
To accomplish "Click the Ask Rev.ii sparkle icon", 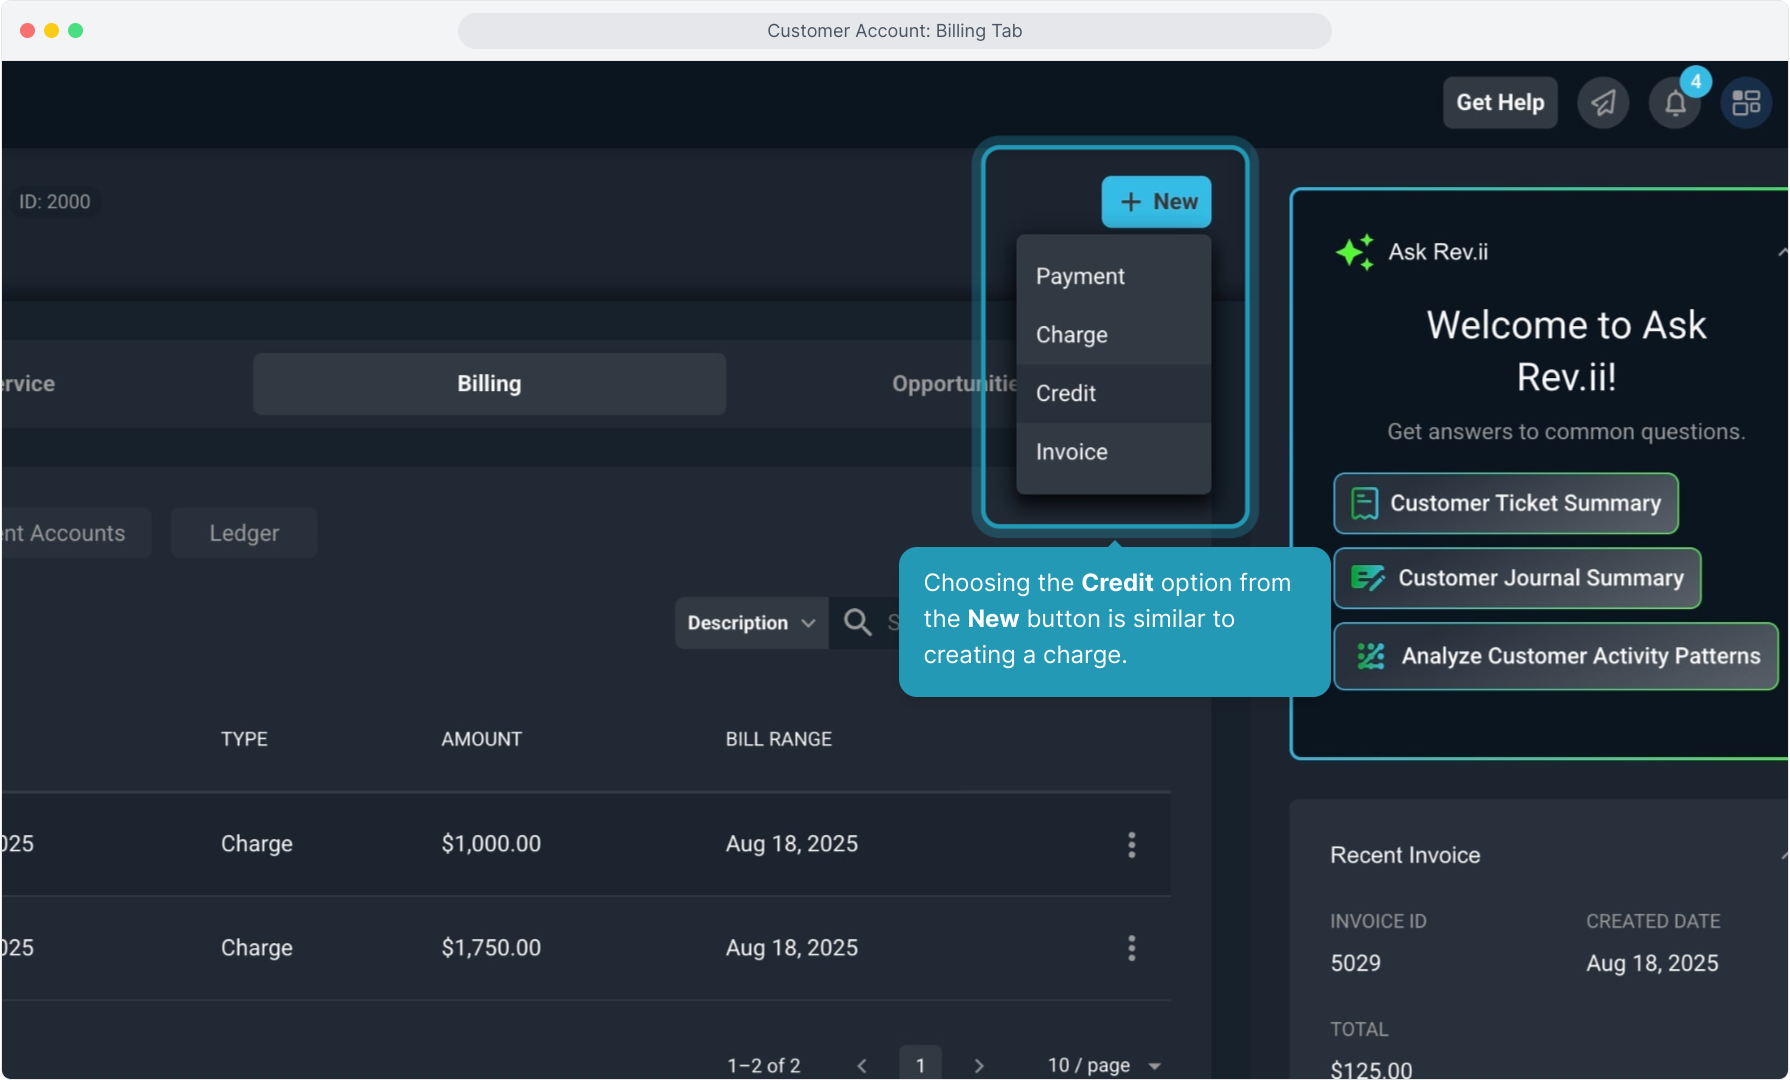I will click(x=1355, y=252).
